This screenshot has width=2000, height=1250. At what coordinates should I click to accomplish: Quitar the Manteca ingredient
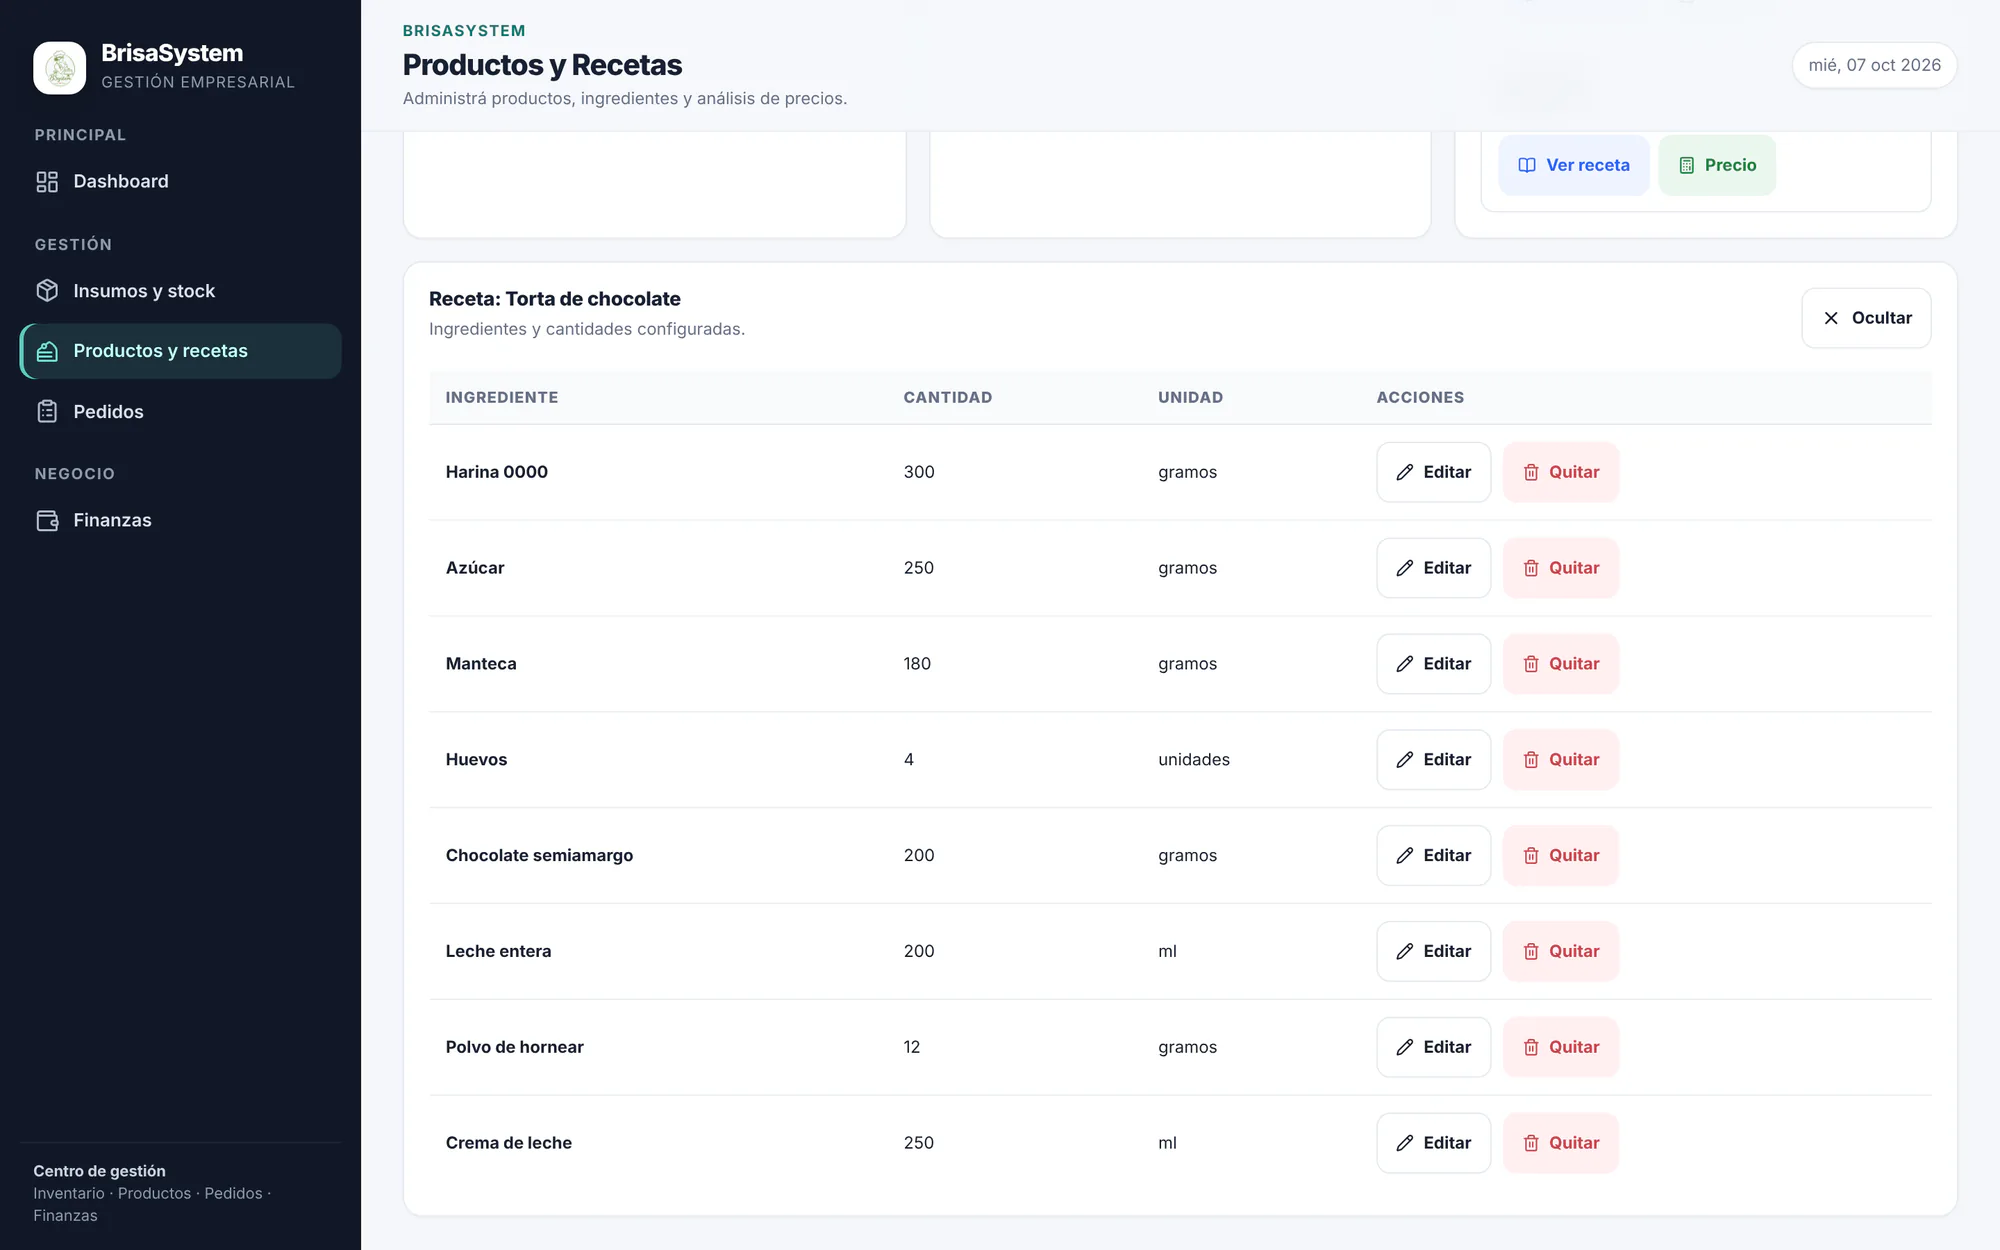point(1560,664)
